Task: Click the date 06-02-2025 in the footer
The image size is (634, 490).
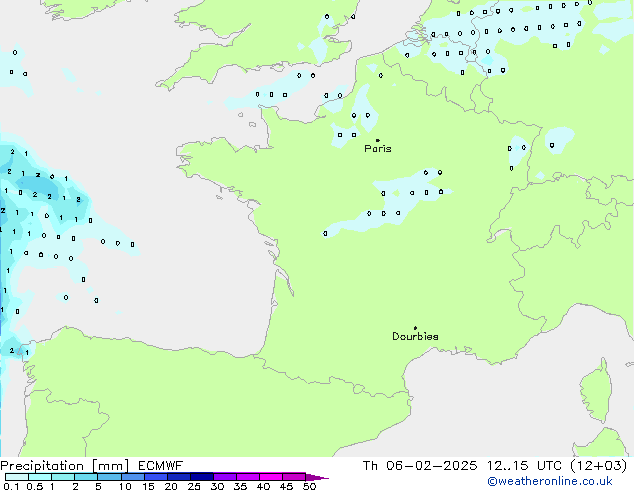Action: [x=431, y=466]
